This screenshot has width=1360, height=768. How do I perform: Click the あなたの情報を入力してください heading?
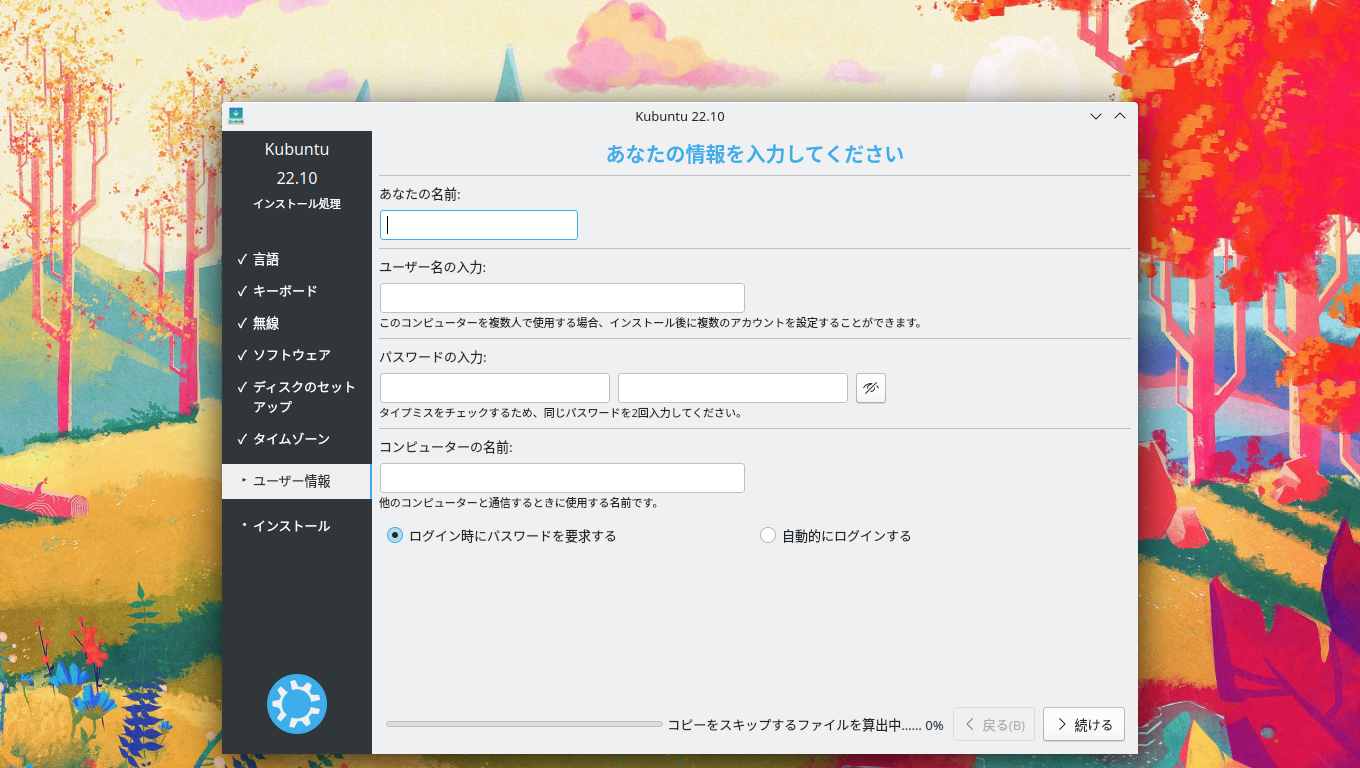(x=755, y=153)
